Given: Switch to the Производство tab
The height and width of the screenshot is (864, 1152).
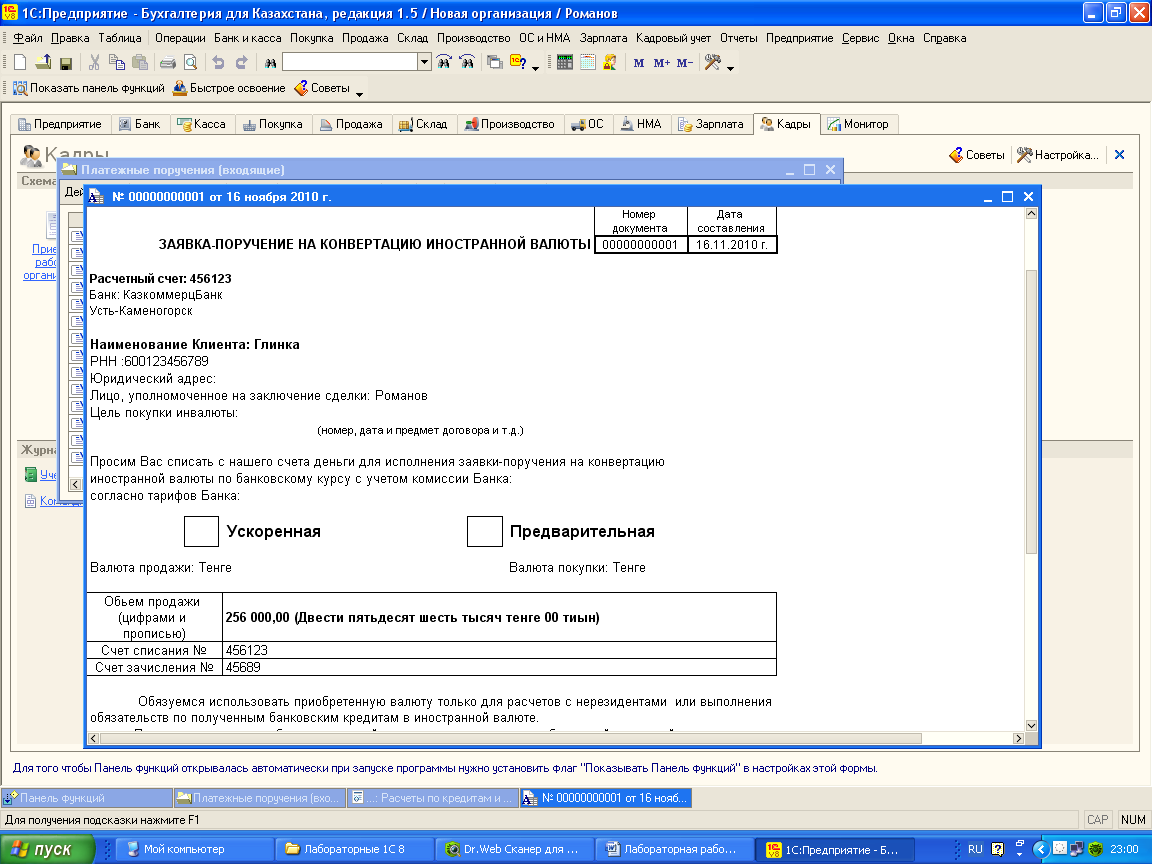Looking at the screenshot, I should point(510,124).
